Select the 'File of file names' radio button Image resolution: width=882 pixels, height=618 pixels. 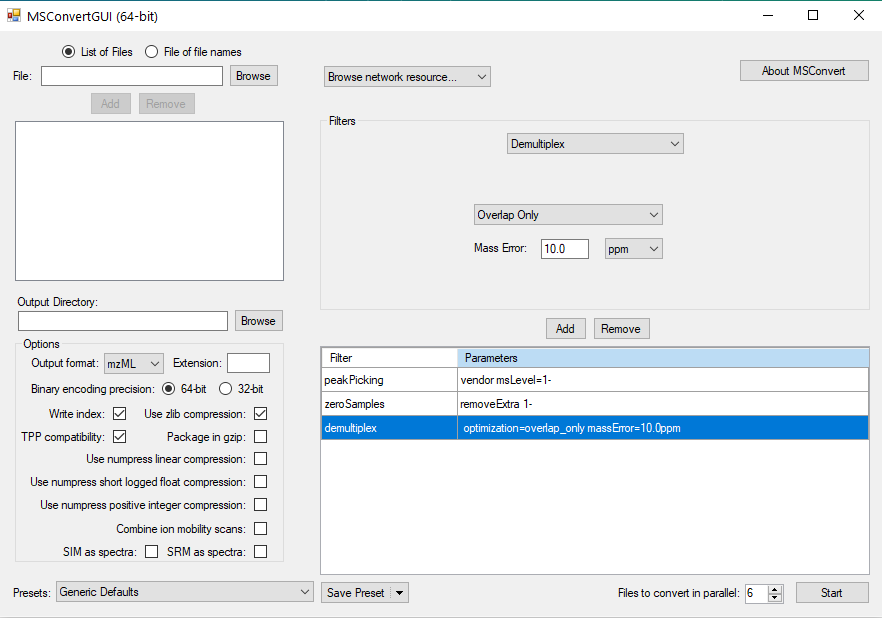(151, 51)
